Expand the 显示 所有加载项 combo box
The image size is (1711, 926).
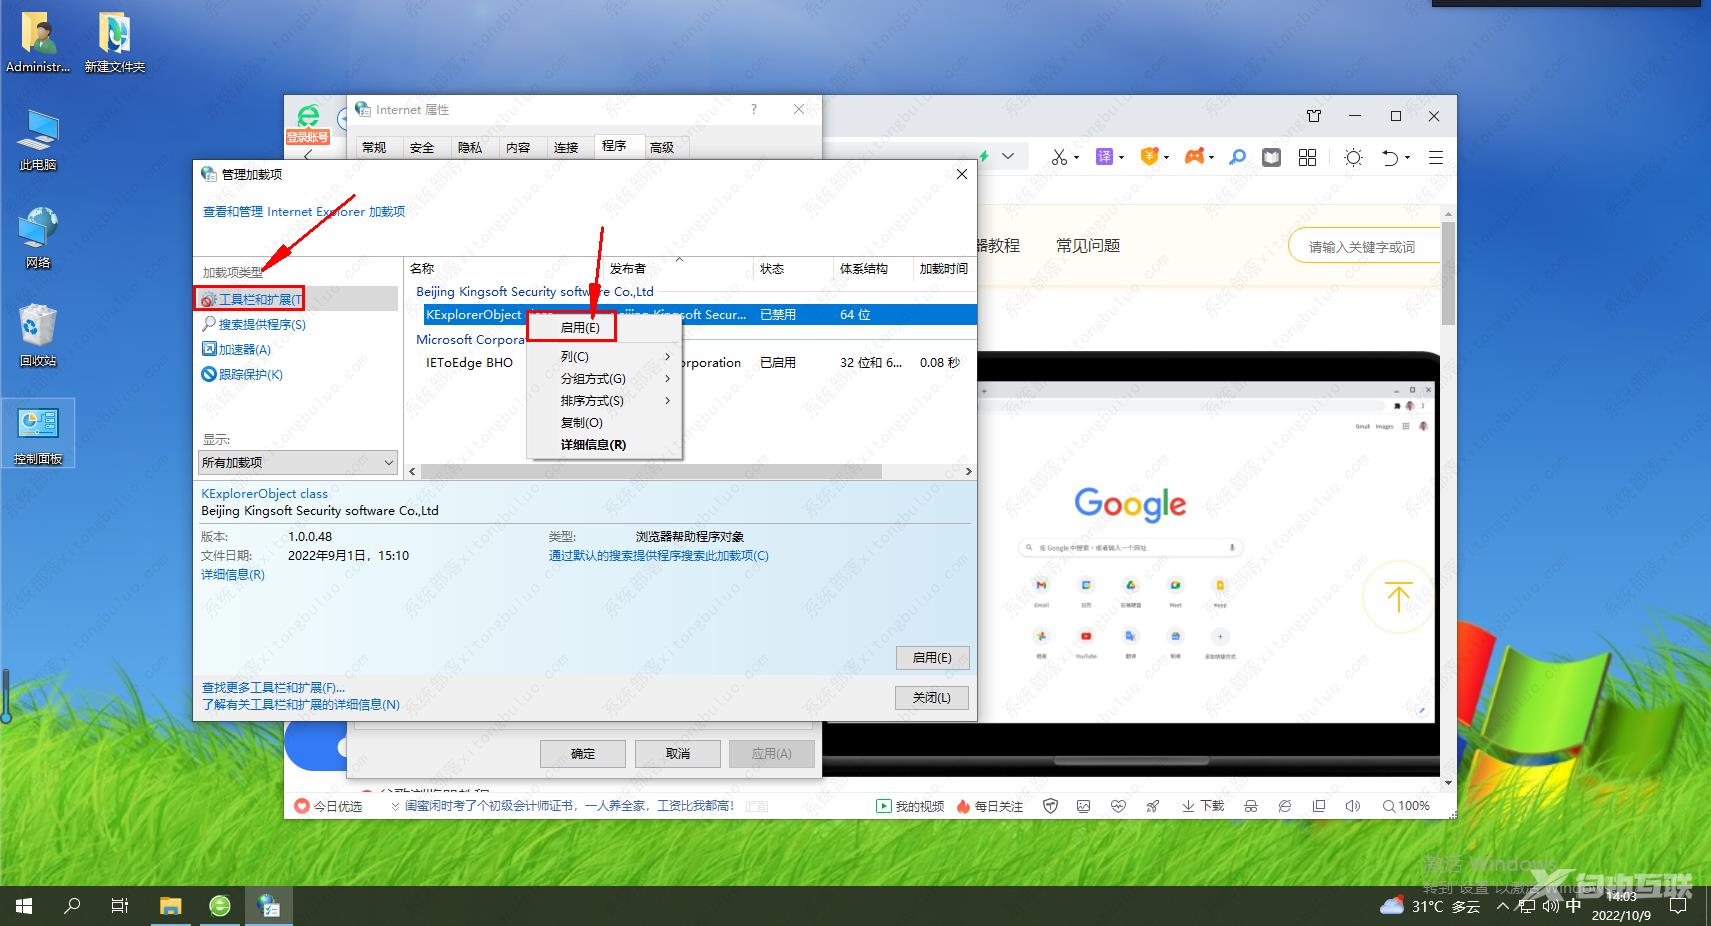click(298, 462)
